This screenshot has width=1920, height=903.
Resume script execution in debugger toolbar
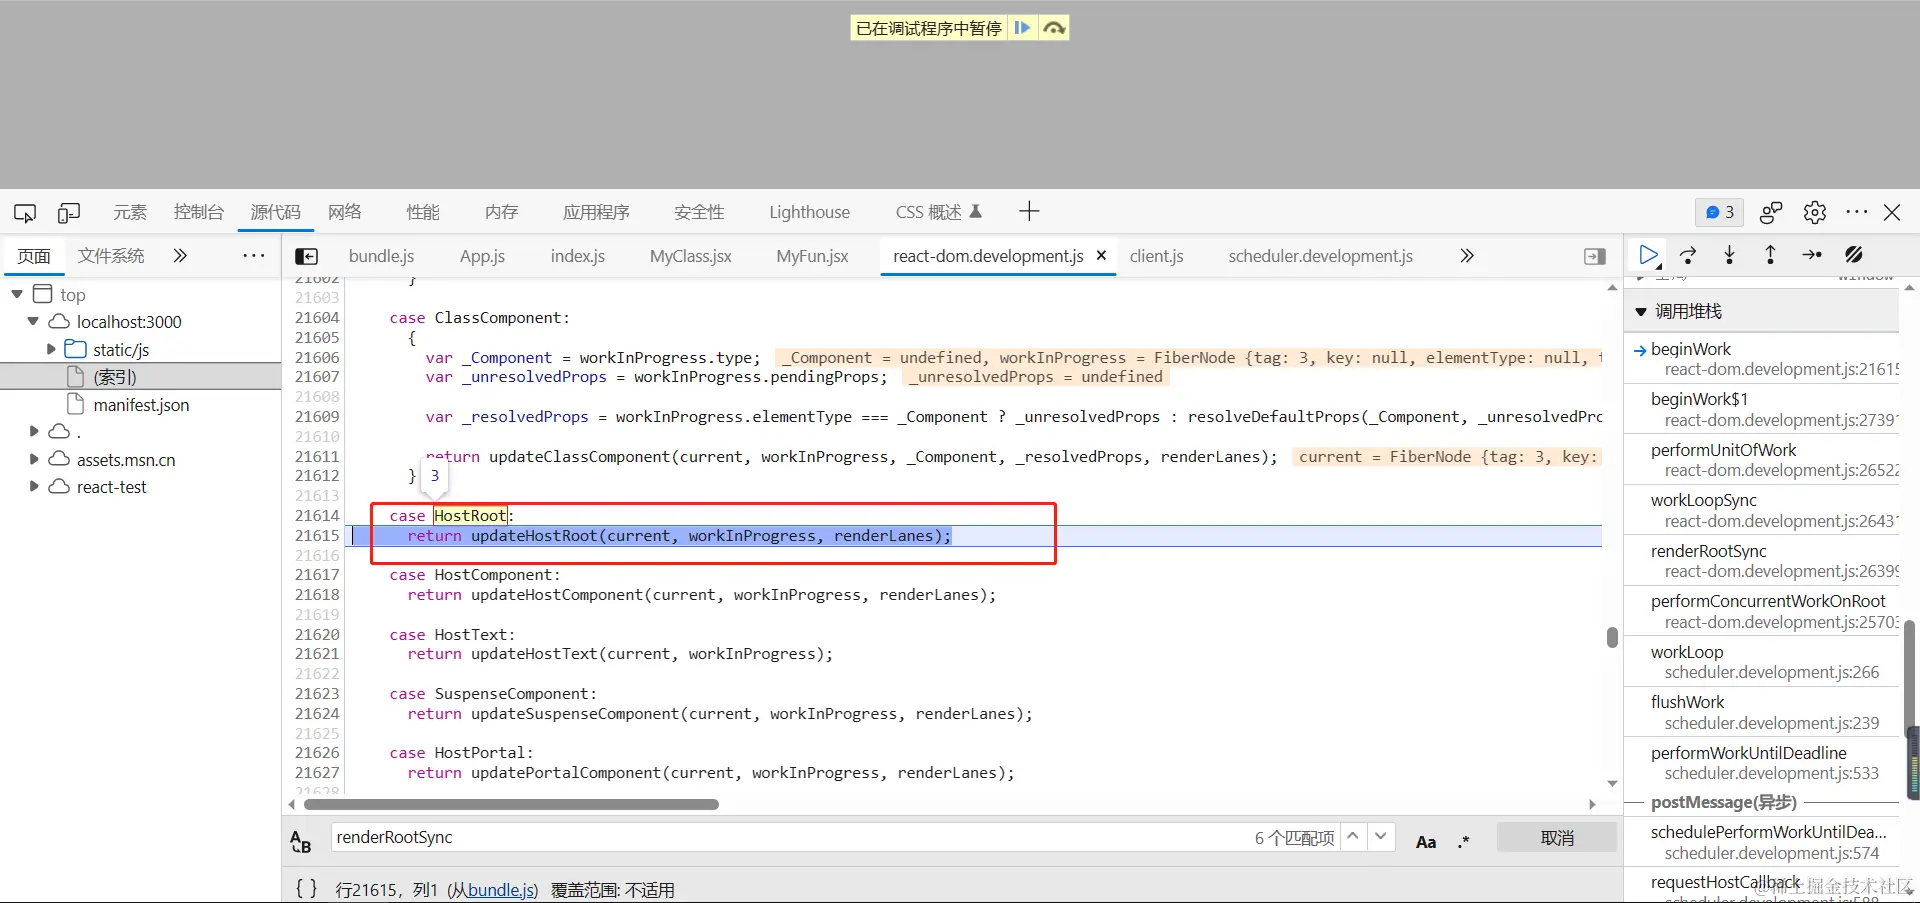pos(1648,255)
